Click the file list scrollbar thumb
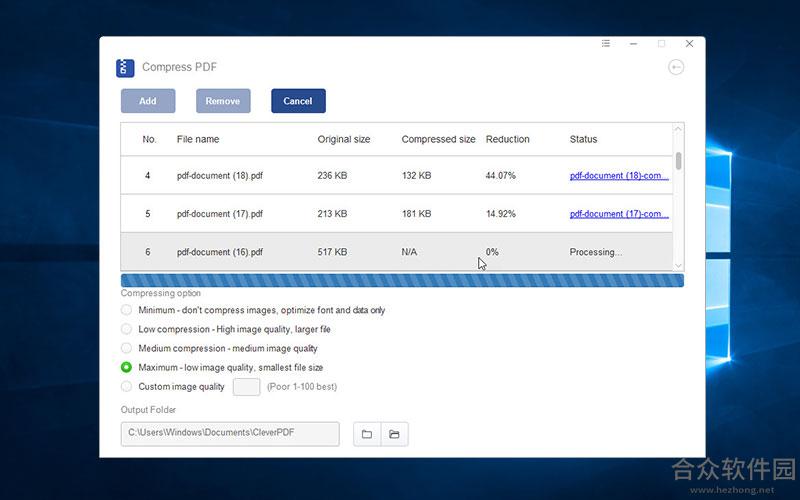This screenshot has width=800, height=500. click(x=678, y=161)
